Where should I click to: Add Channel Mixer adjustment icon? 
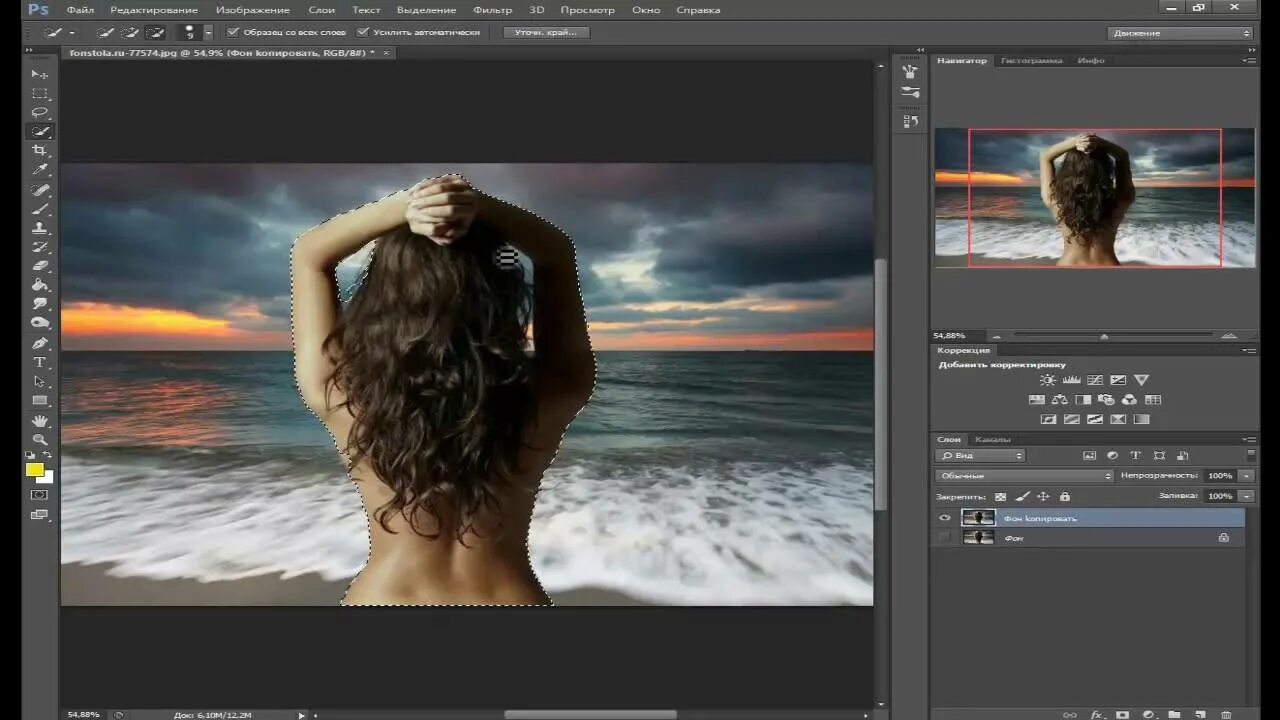(1129, 400)
